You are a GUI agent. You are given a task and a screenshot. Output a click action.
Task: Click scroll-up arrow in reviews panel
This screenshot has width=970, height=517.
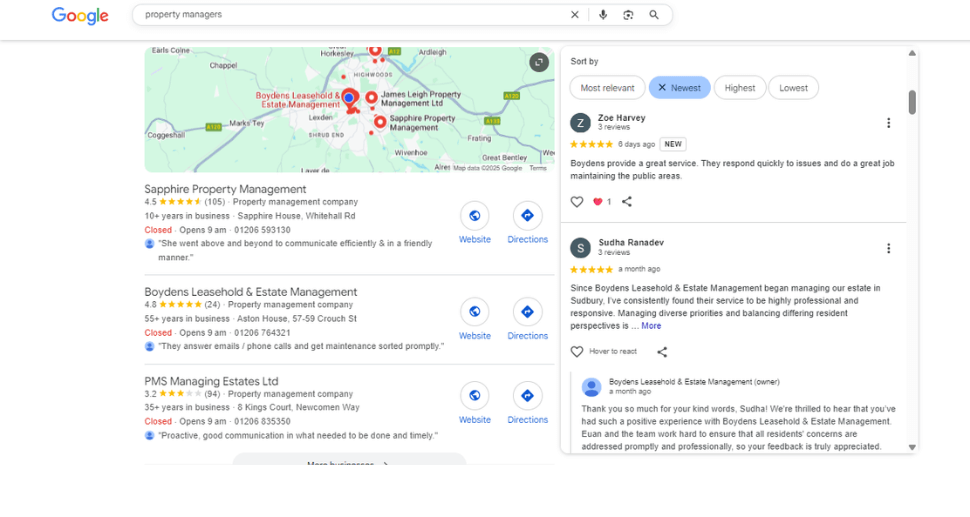pyautogui.click(x=912, y=53)
